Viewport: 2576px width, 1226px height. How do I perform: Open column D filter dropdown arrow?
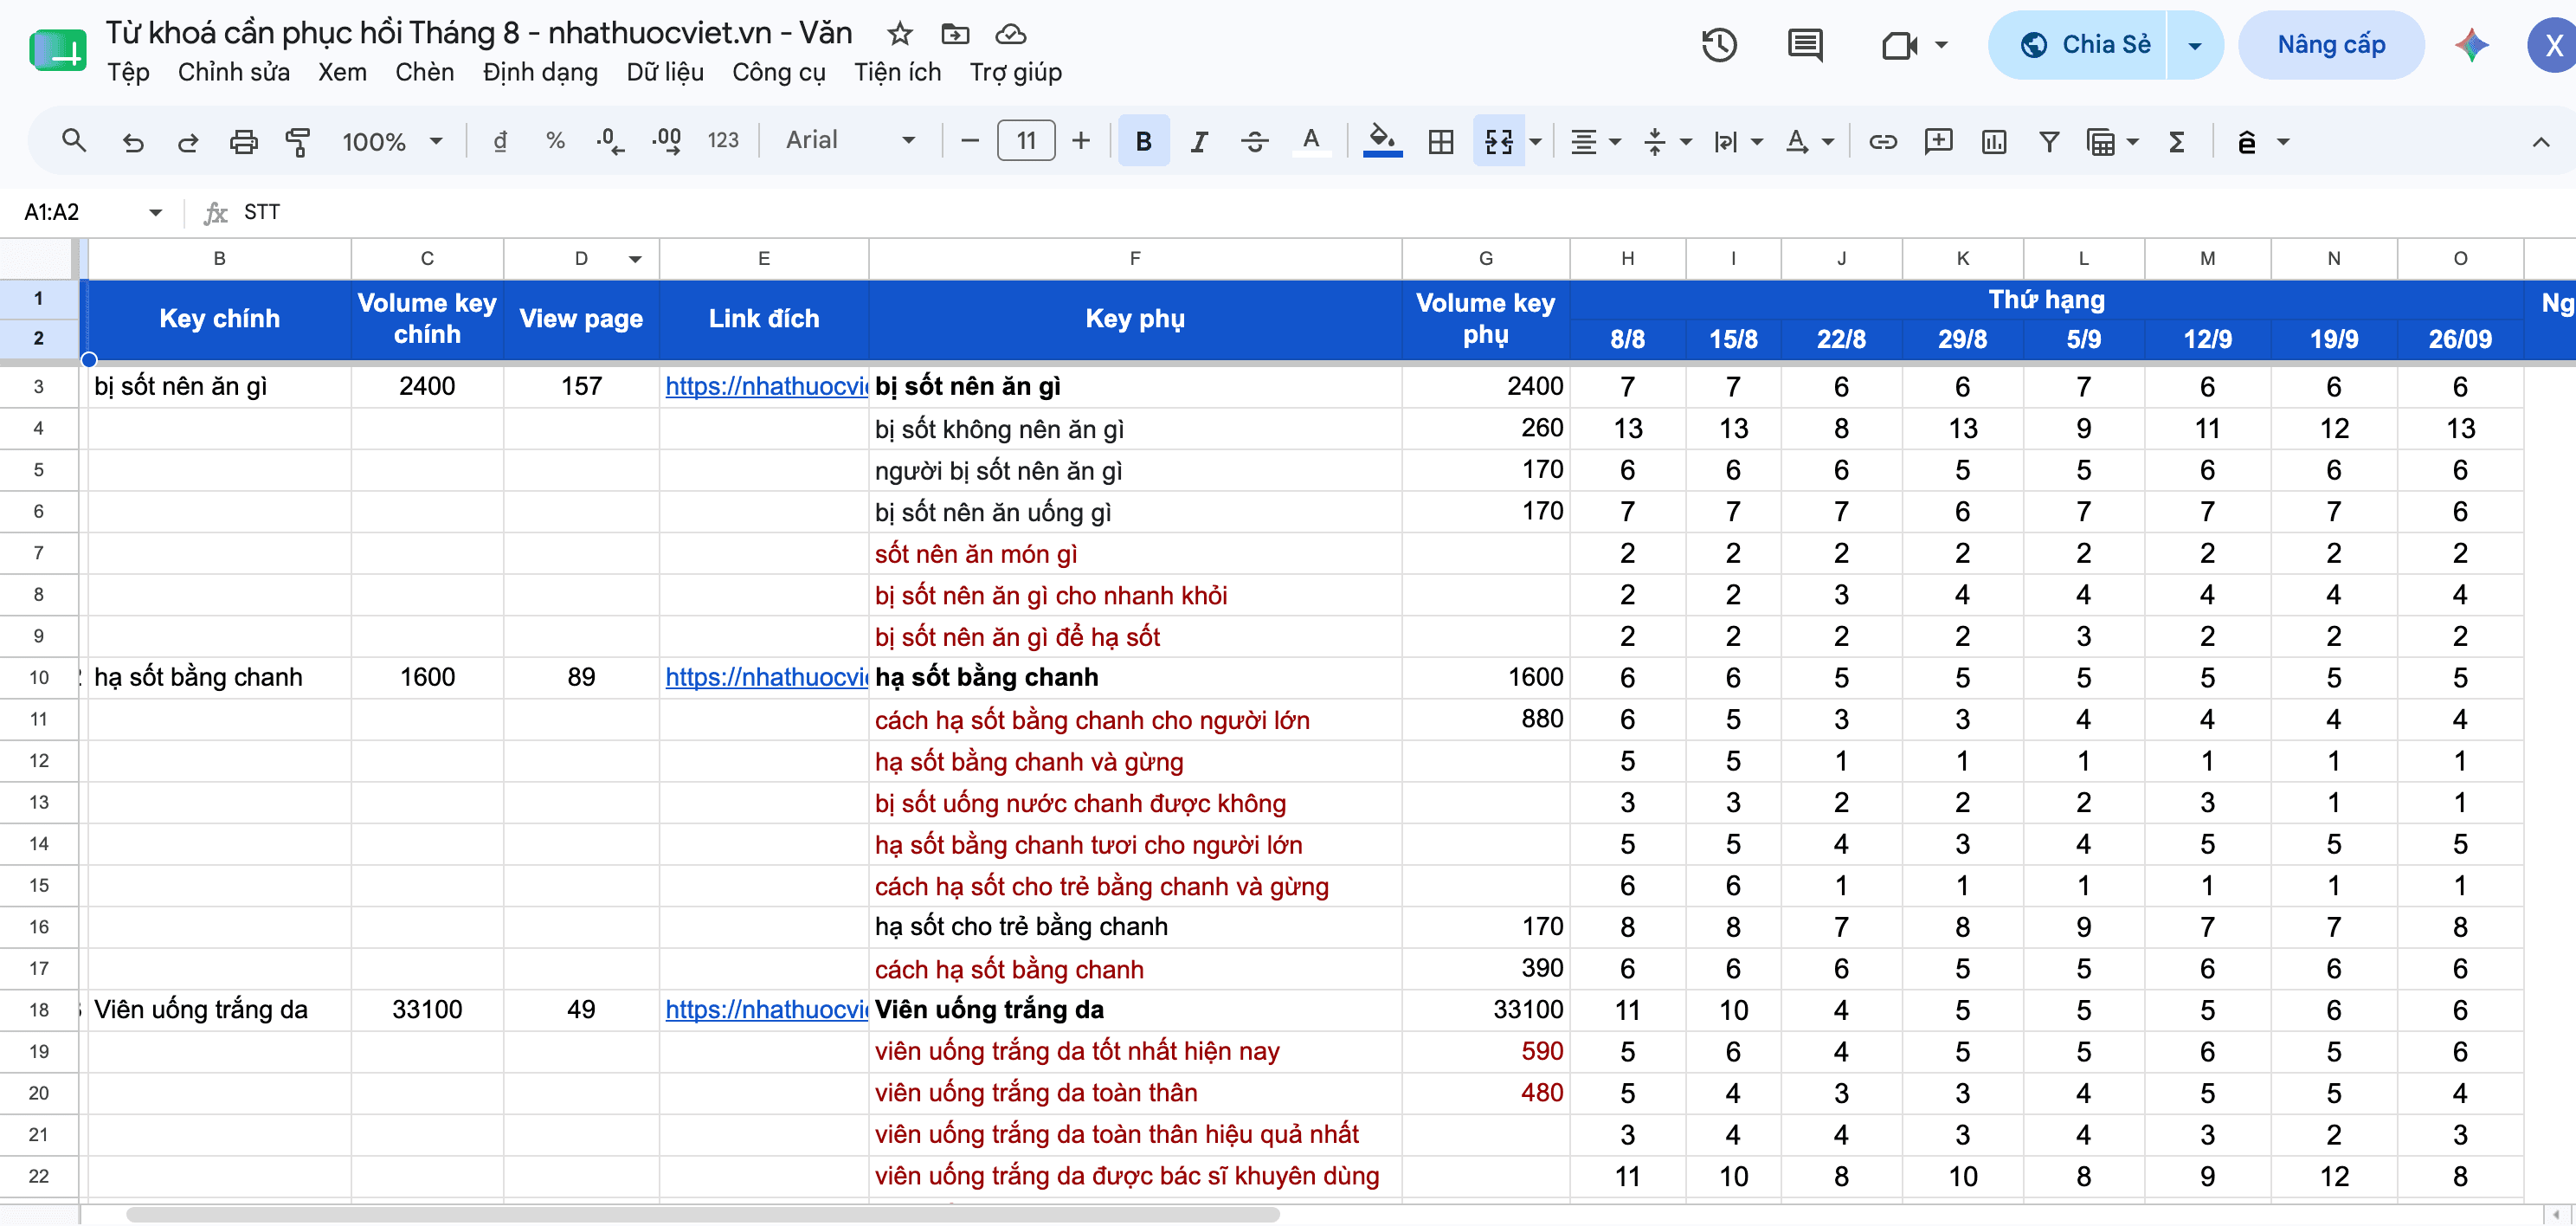click(x=634, y=259)
